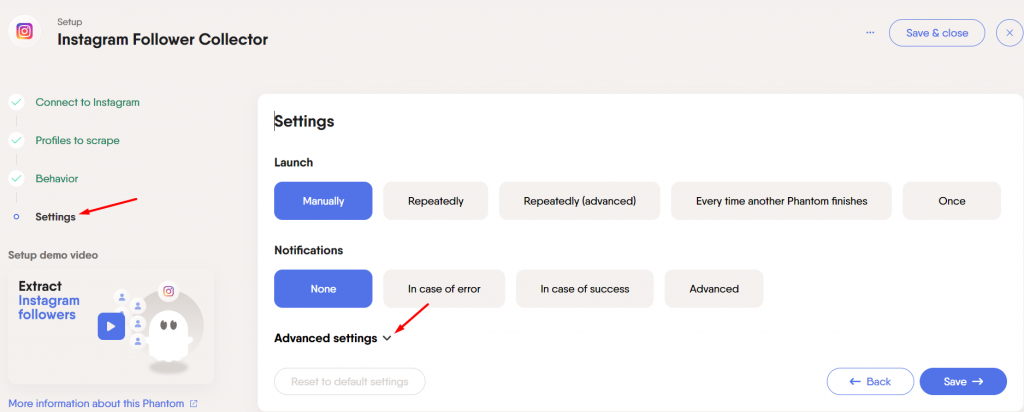Enable notifications In case of error
This screenshot has width=1024, height=412.
click(444, 289)
